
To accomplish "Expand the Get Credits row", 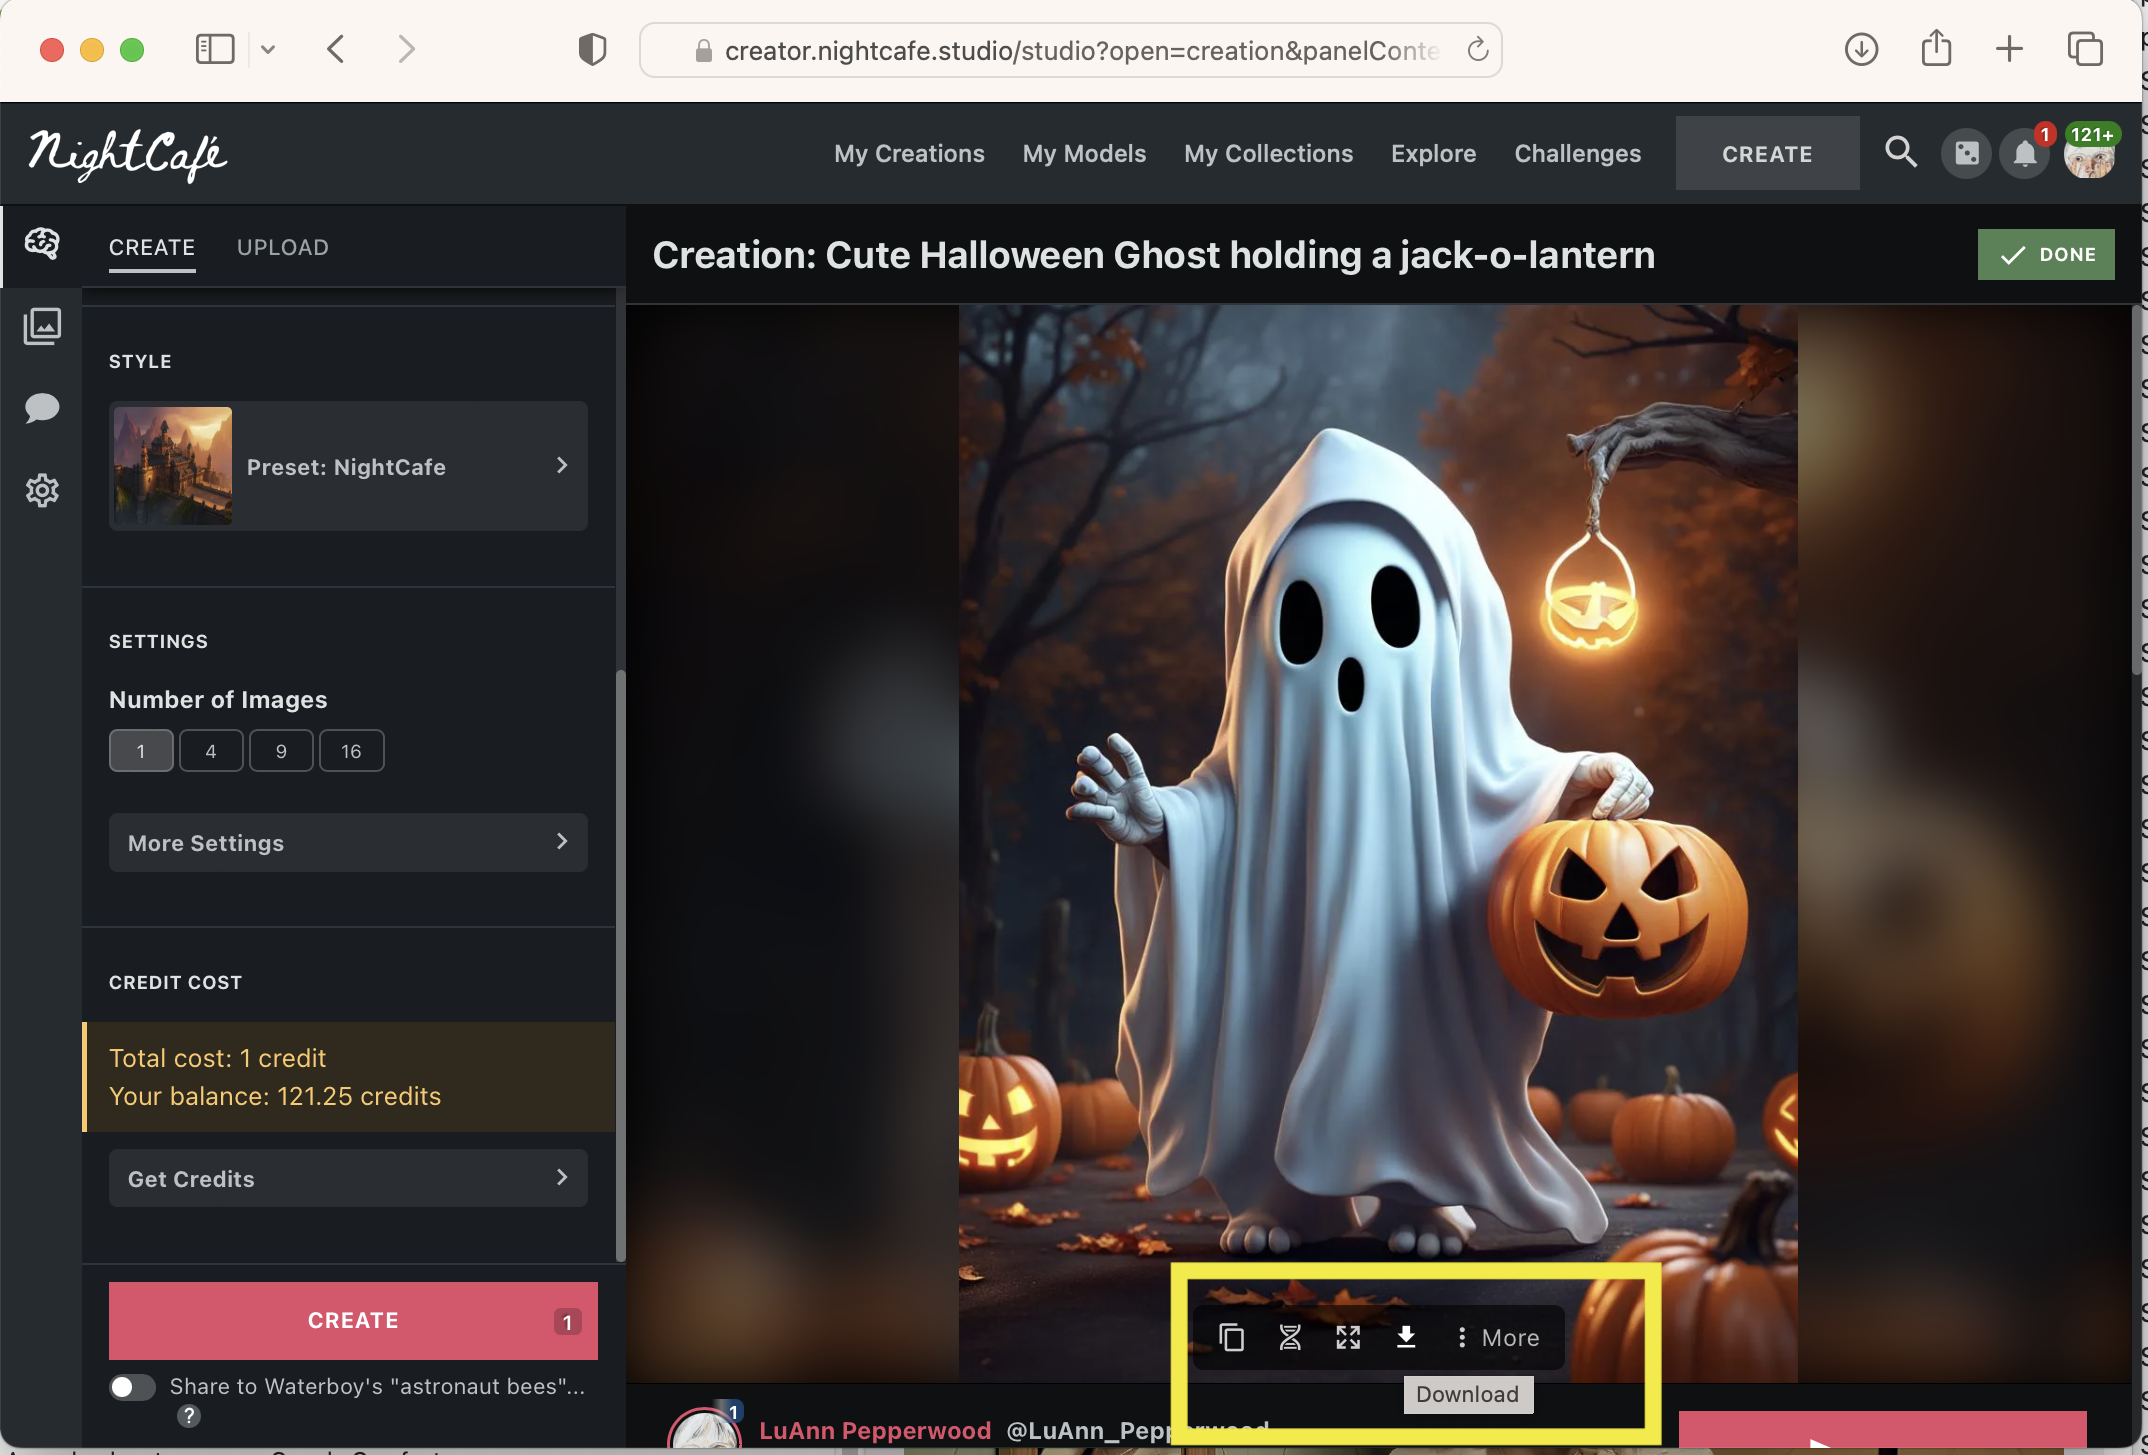I will click(x=347, y=1178).
